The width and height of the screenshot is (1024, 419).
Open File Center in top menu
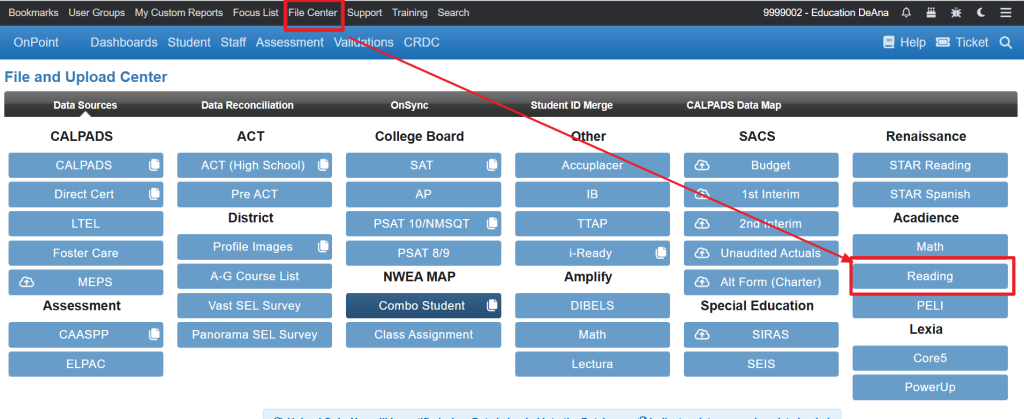click(313, 13)
